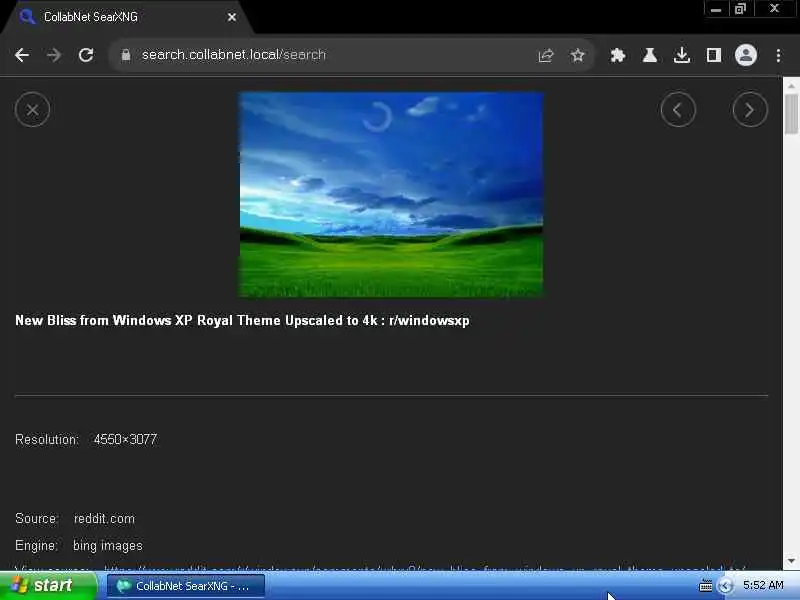Click the New Bliss title text

pos(242,320)
